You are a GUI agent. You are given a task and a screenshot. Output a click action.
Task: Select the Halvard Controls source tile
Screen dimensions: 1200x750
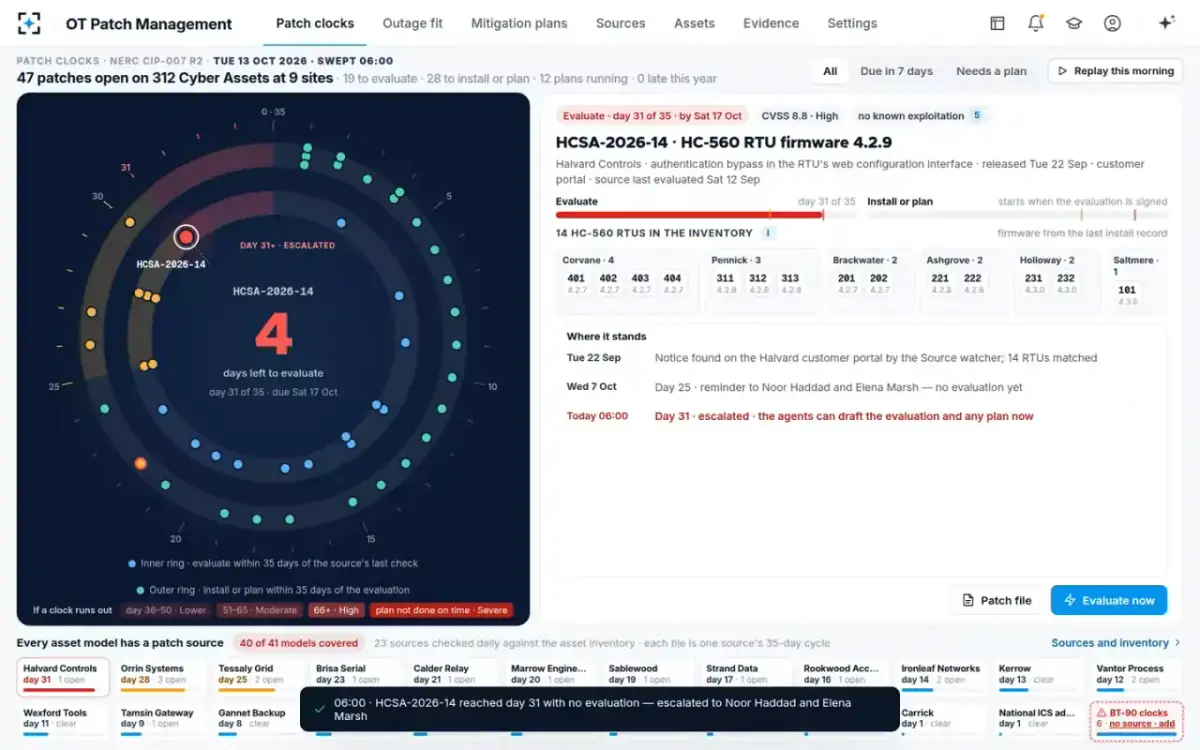pos(63,677)
